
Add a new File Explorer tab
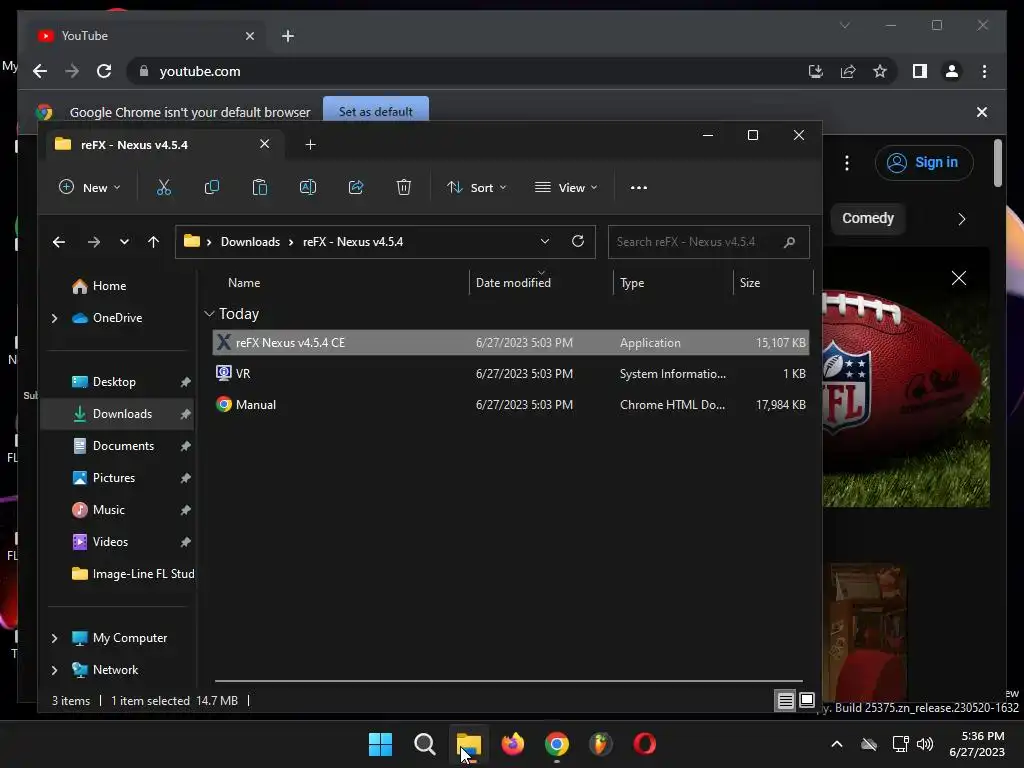311,144
